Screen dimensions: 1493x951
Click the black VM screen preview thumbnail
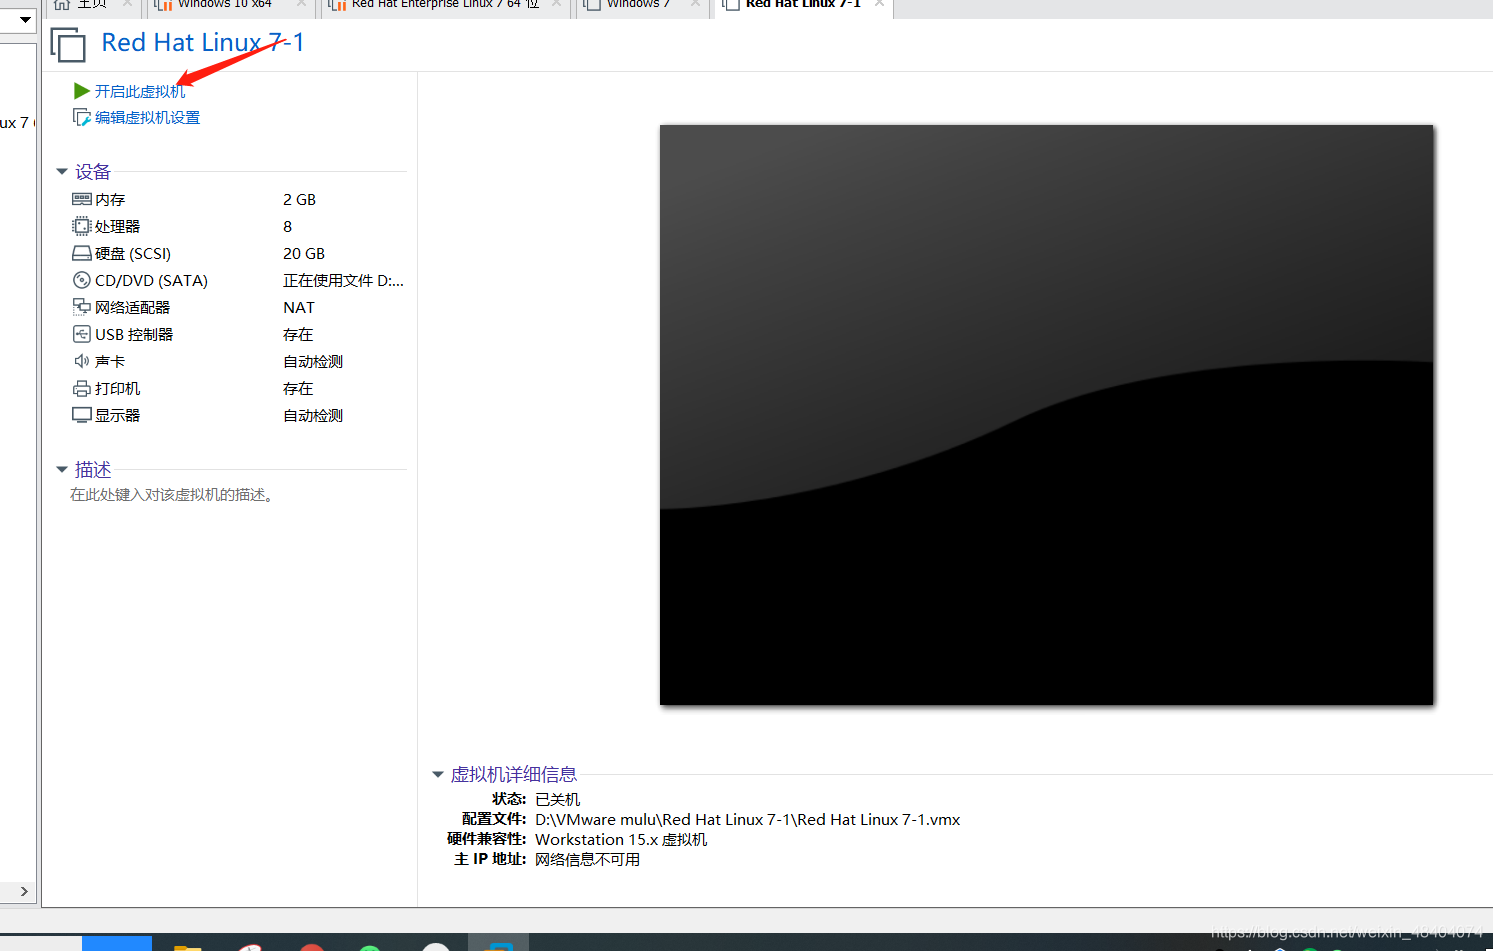click(1046, 415)
